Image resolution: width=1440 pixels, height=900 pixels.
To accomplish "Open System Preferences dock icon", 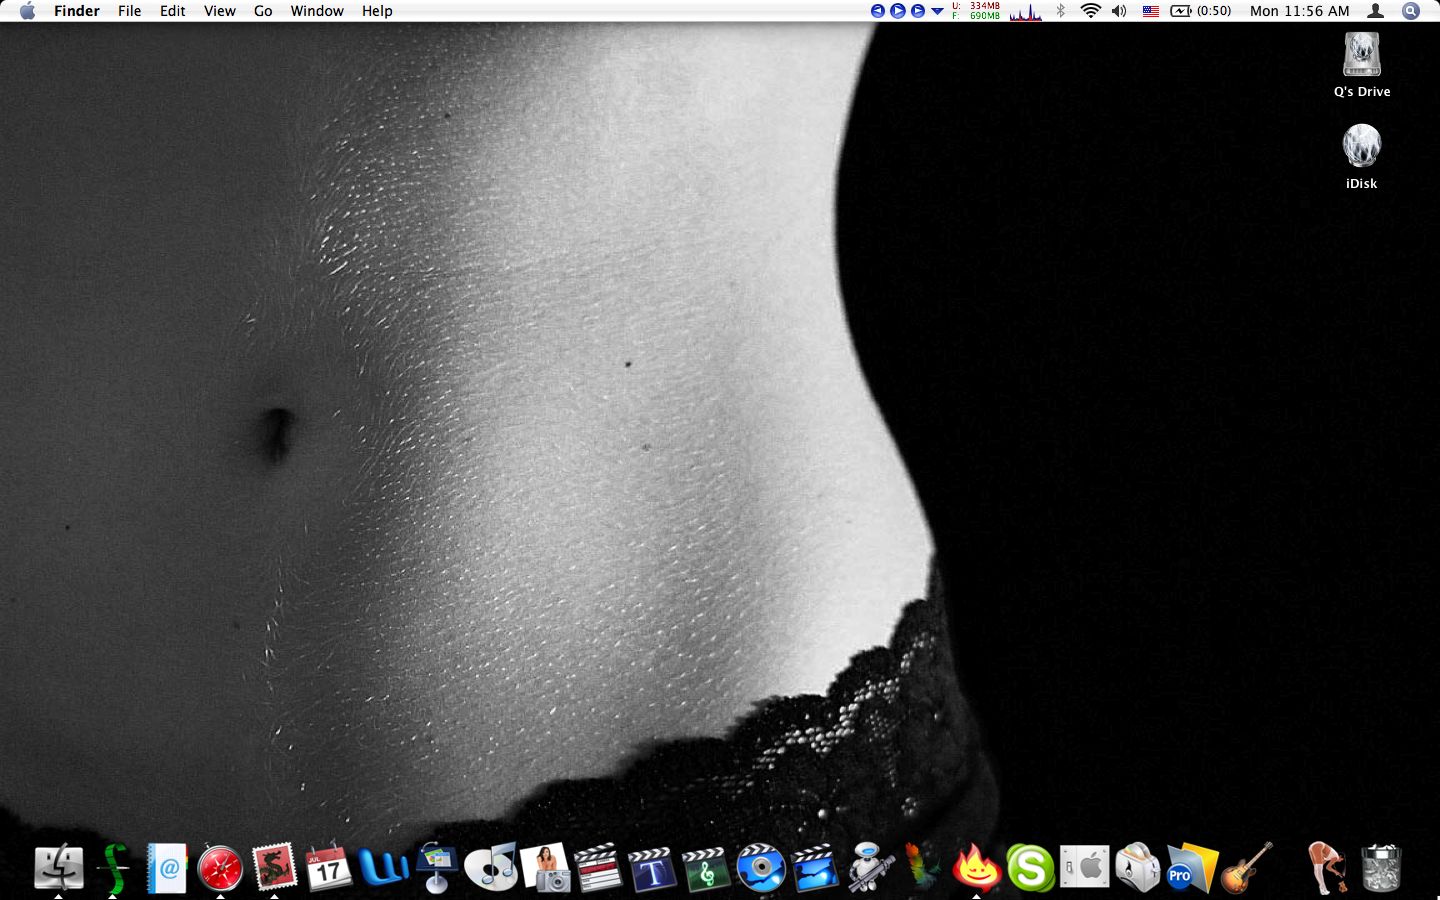I will [x=1084, y=868].
